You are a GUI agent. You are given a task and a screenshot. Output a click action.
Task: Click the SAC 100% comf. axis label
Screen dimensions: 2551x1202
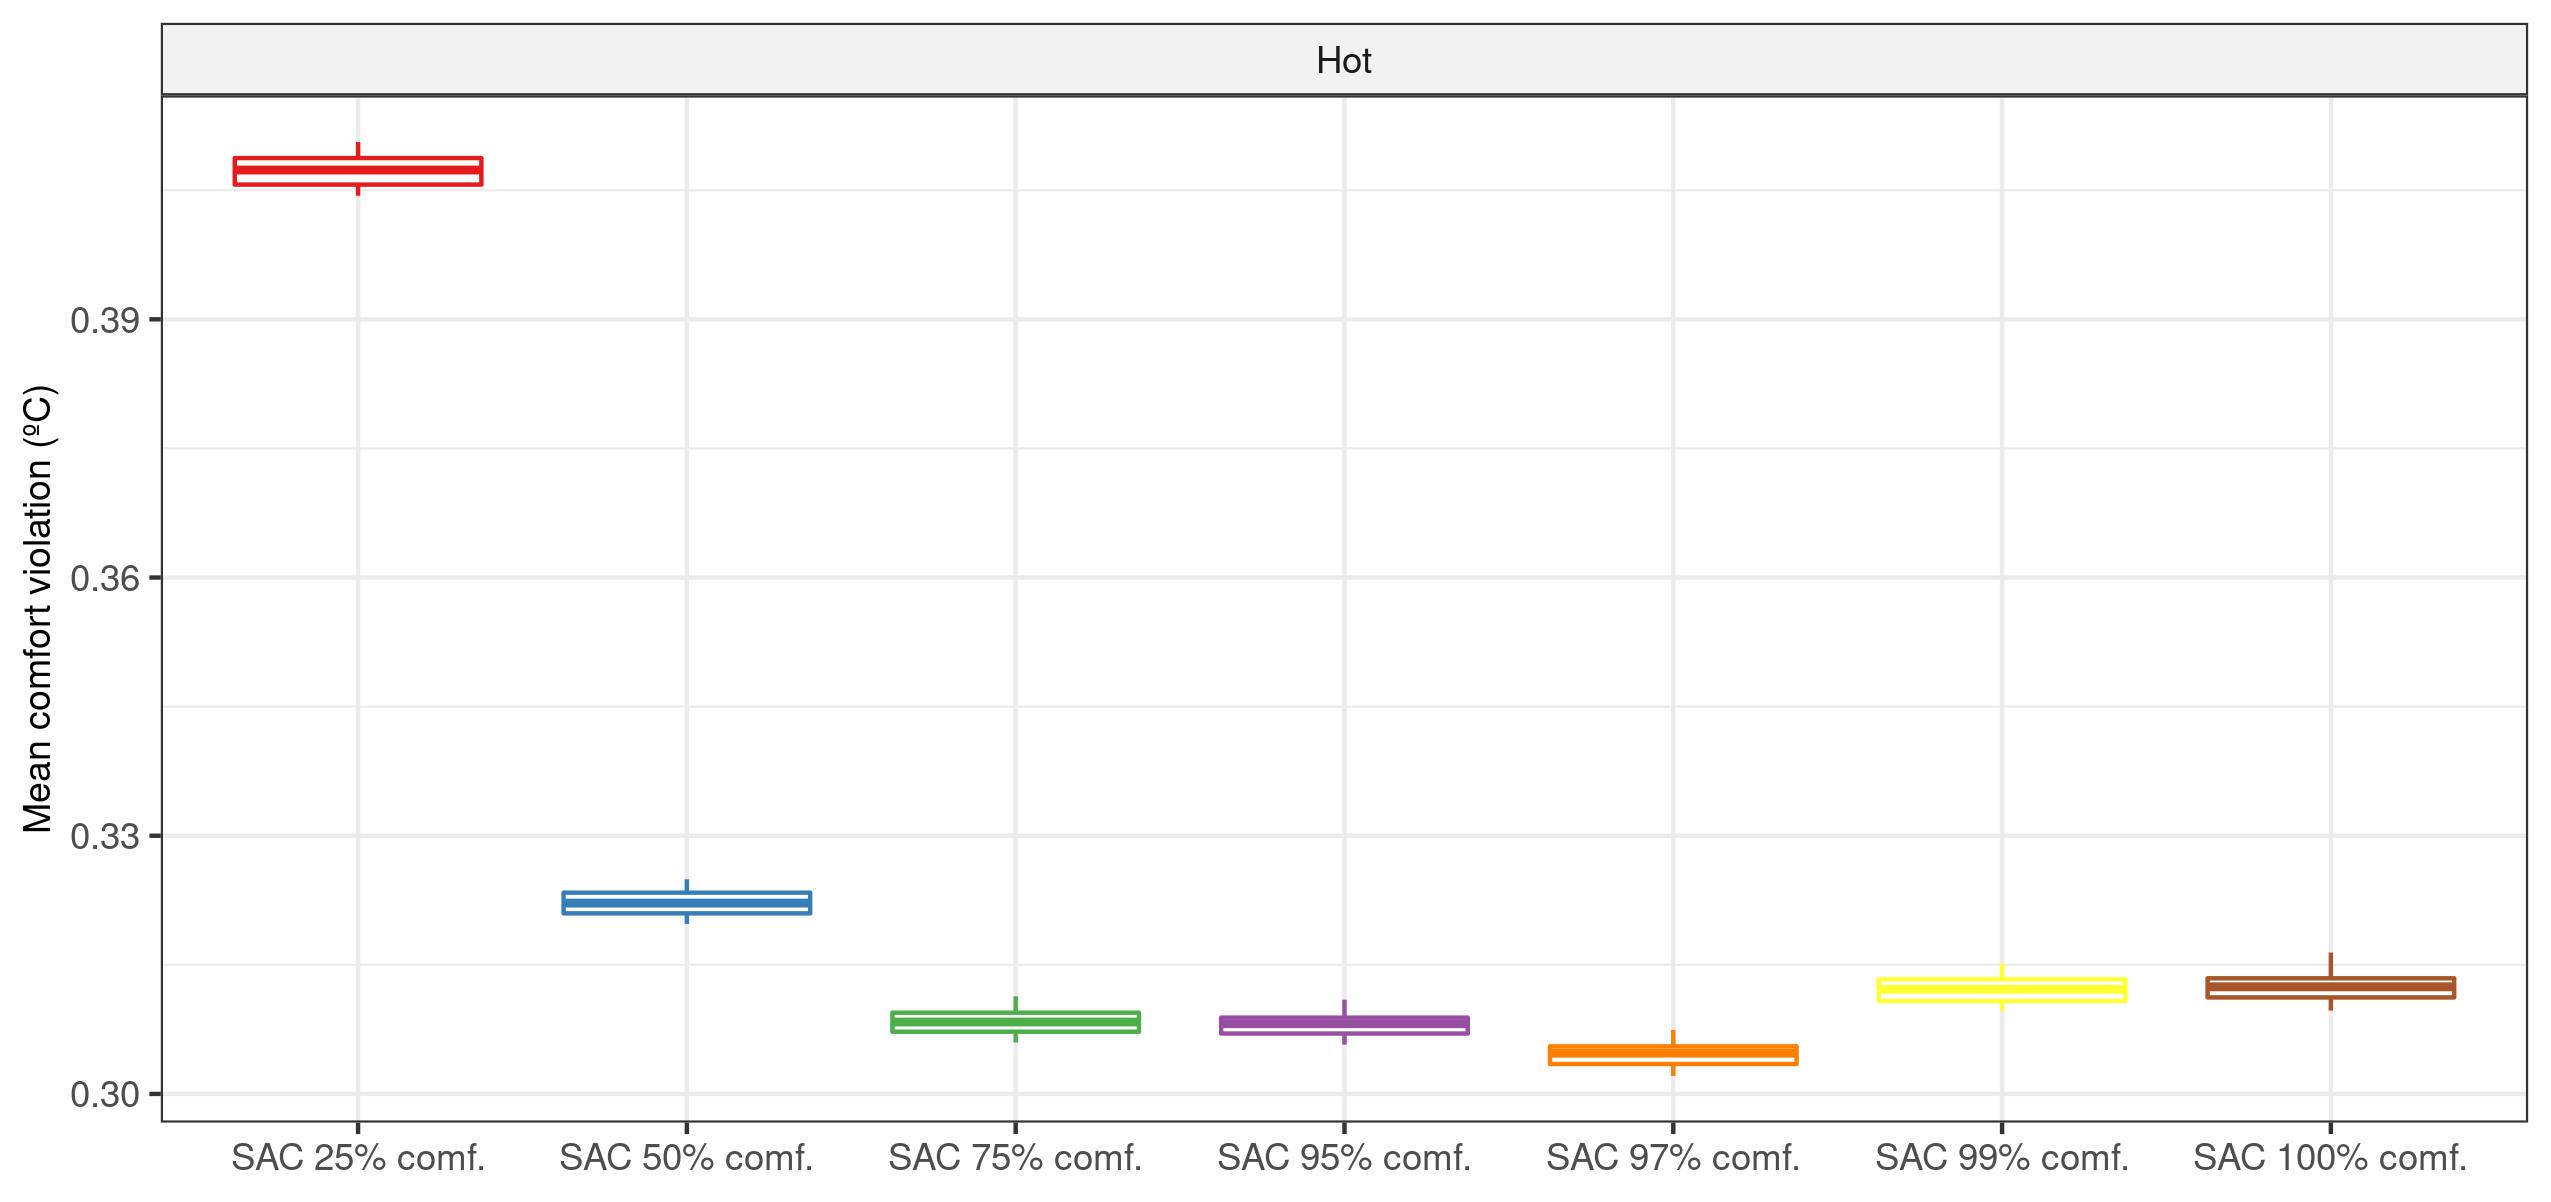(2330, 1158)
